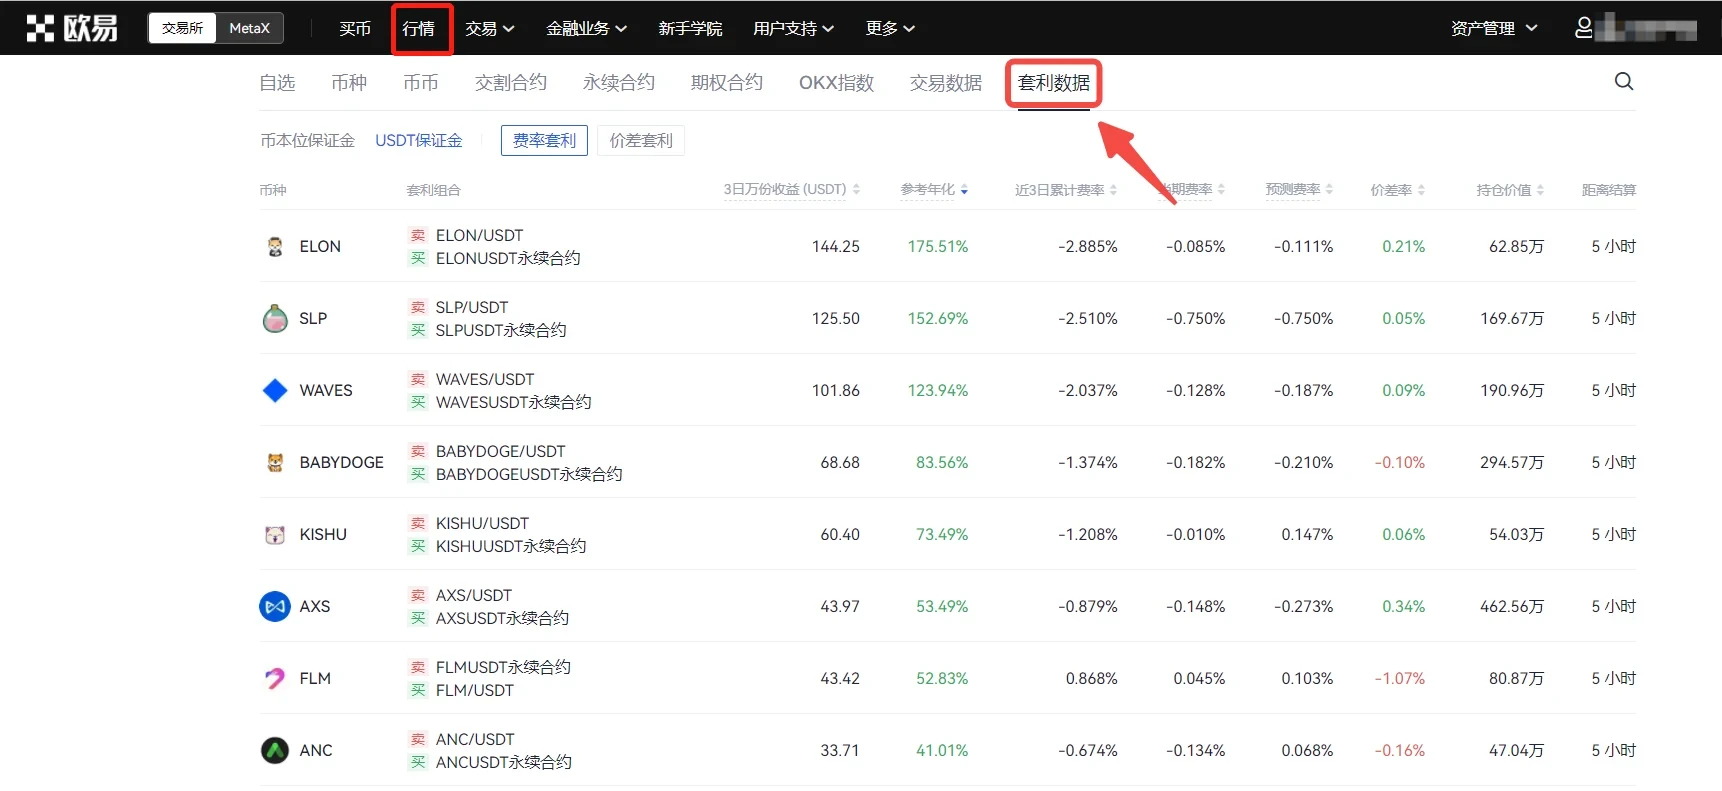Open the search magnifier icon
Screen dimensions: 1722x791
(x=1623, y=82)
